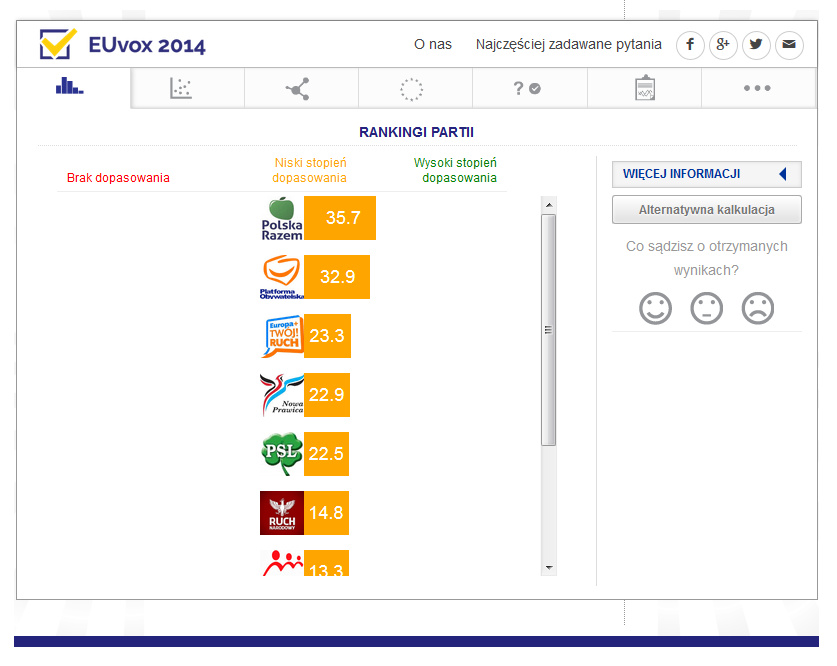Viewport: 837px width, 666px height.
Task: Send results by email icon
Action: (789, 44)
